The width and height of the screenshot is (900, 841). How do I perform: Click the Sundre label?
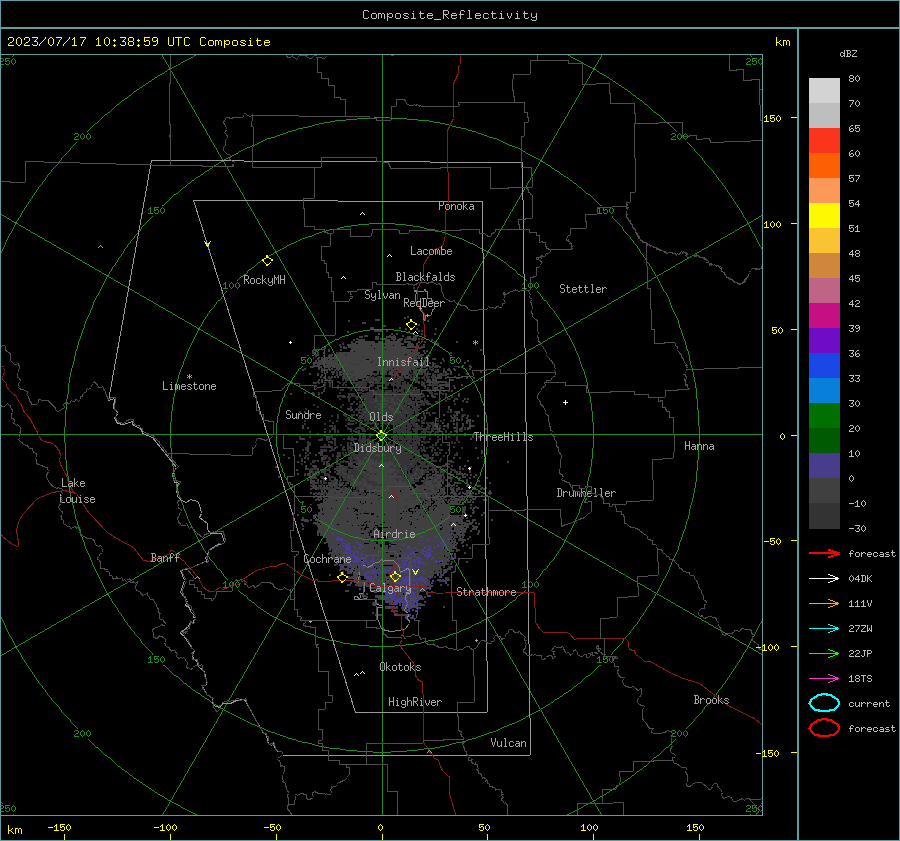pyautogui.click(x=303, y=414)
